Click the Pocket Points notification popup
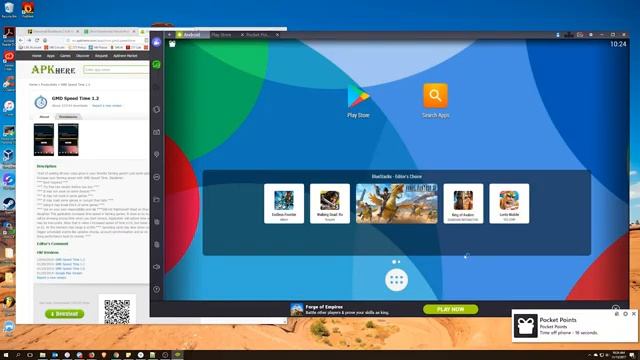This screenshot has width=640, height=360. click(575, 326)
